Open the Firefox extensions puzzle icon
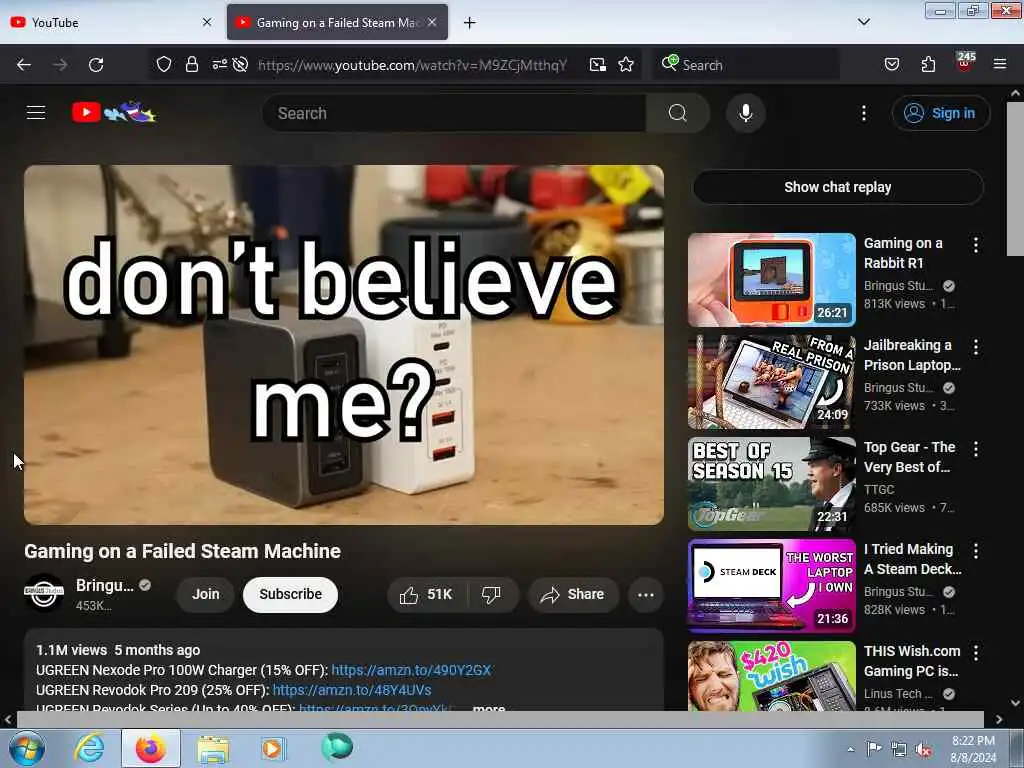The image size is (1024, 768). (928, 64)
